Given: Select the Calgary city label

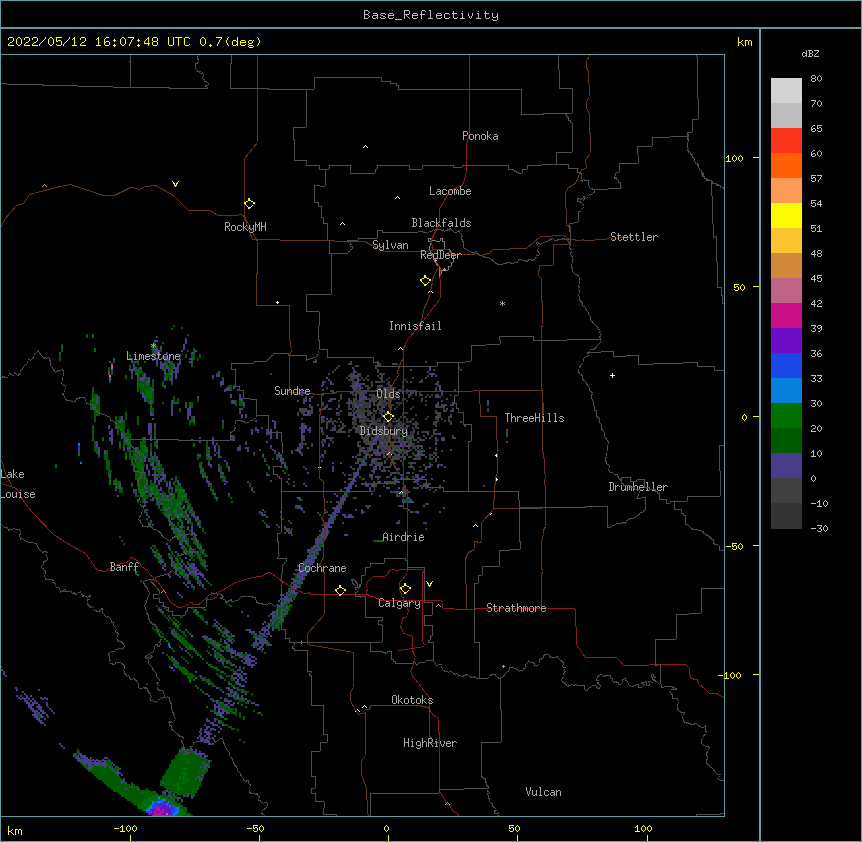Looking at the screenshot, I should [x=399, y=603].
